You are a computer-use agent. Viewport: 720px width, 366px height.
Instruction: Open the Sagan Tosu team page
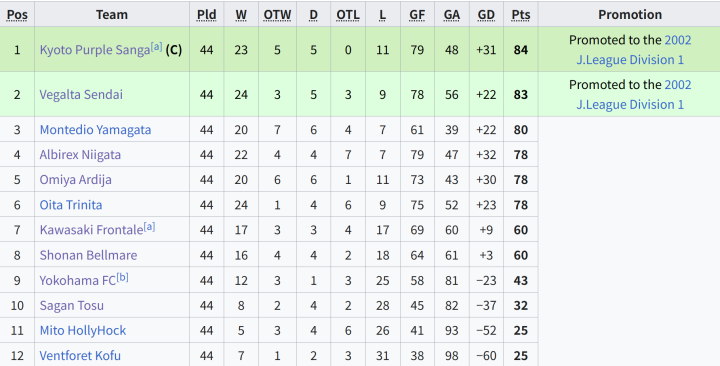coord(72,305)
